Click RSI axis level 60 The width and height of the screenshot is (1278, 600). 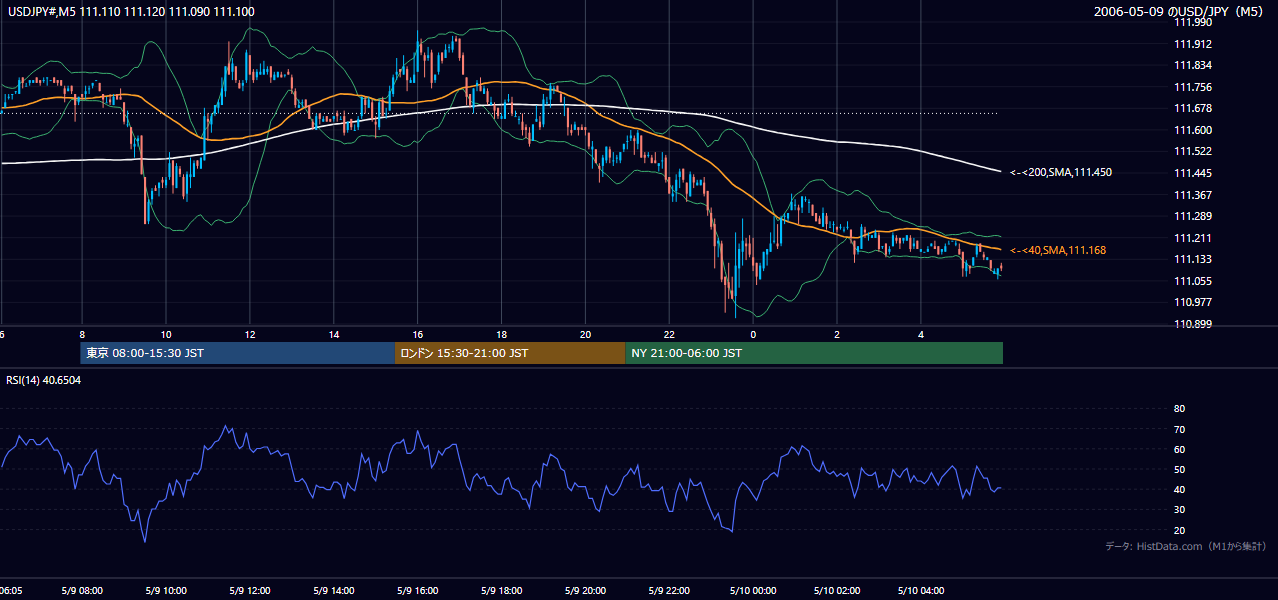click(1179, 450)
